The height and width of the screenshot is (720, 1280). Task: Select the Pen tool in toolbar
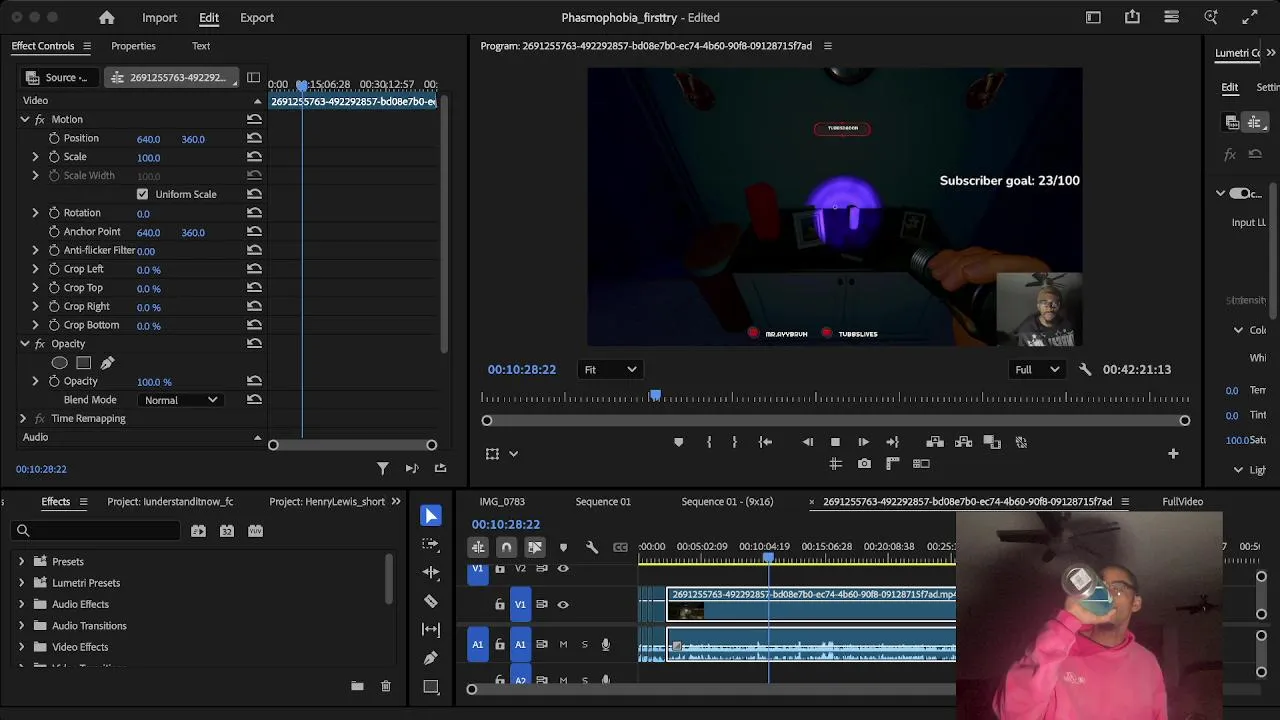pyautogui.click(x=431, y=658)
